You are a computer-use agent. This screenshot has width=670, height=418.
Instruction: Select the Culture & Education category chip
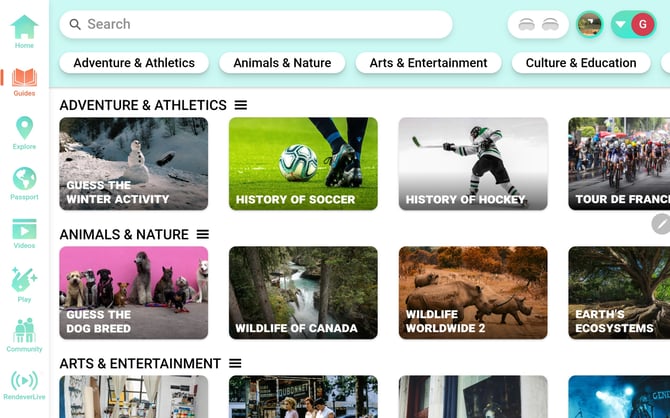(x=581, y=63)
